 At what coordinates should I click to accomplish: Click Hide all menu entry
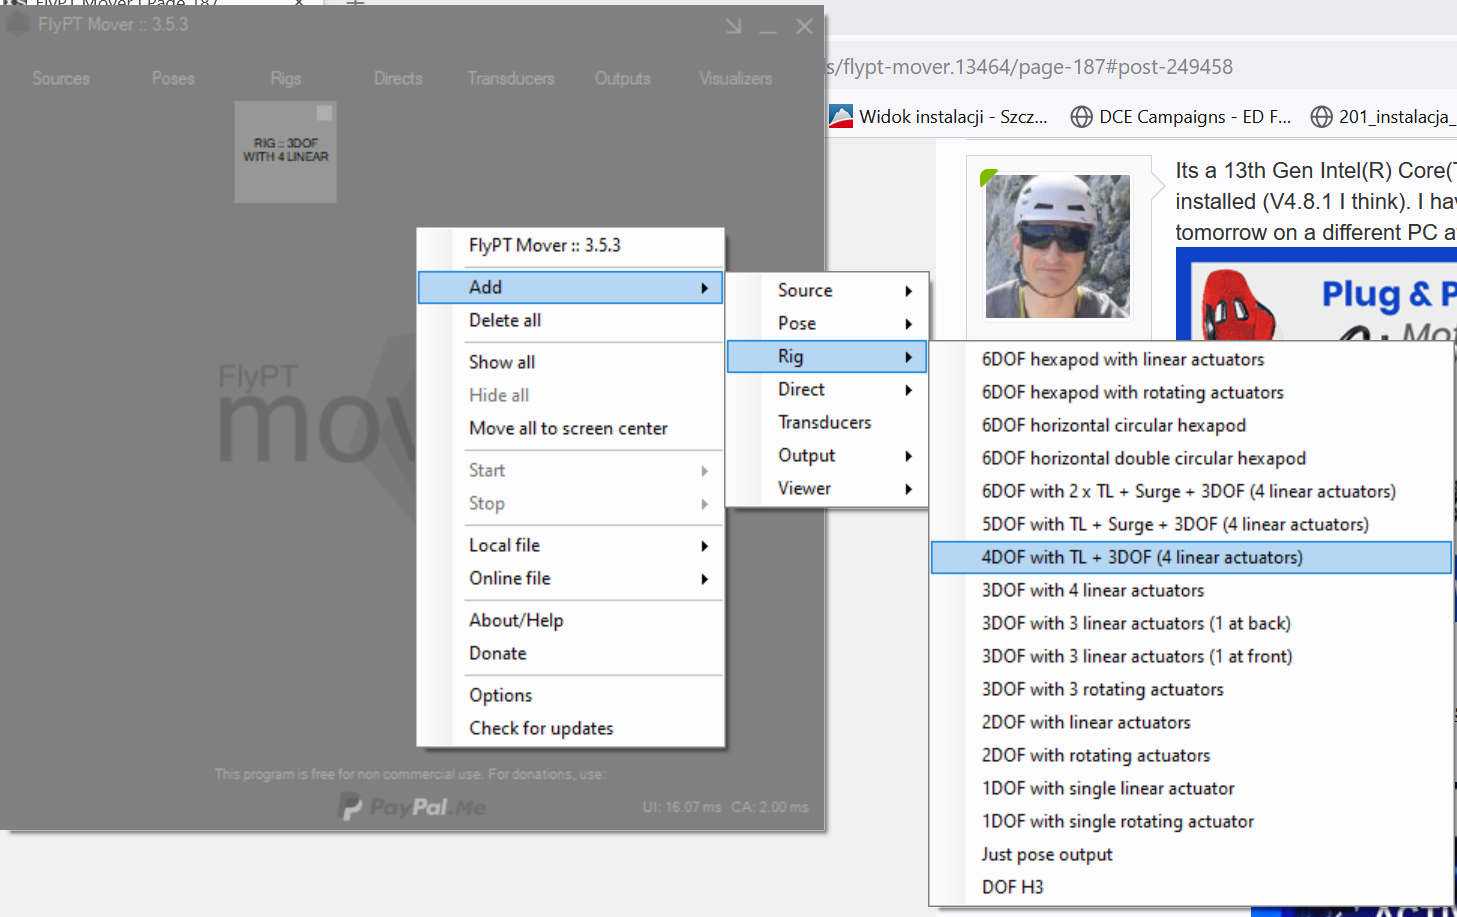click(x=570, y=395)
